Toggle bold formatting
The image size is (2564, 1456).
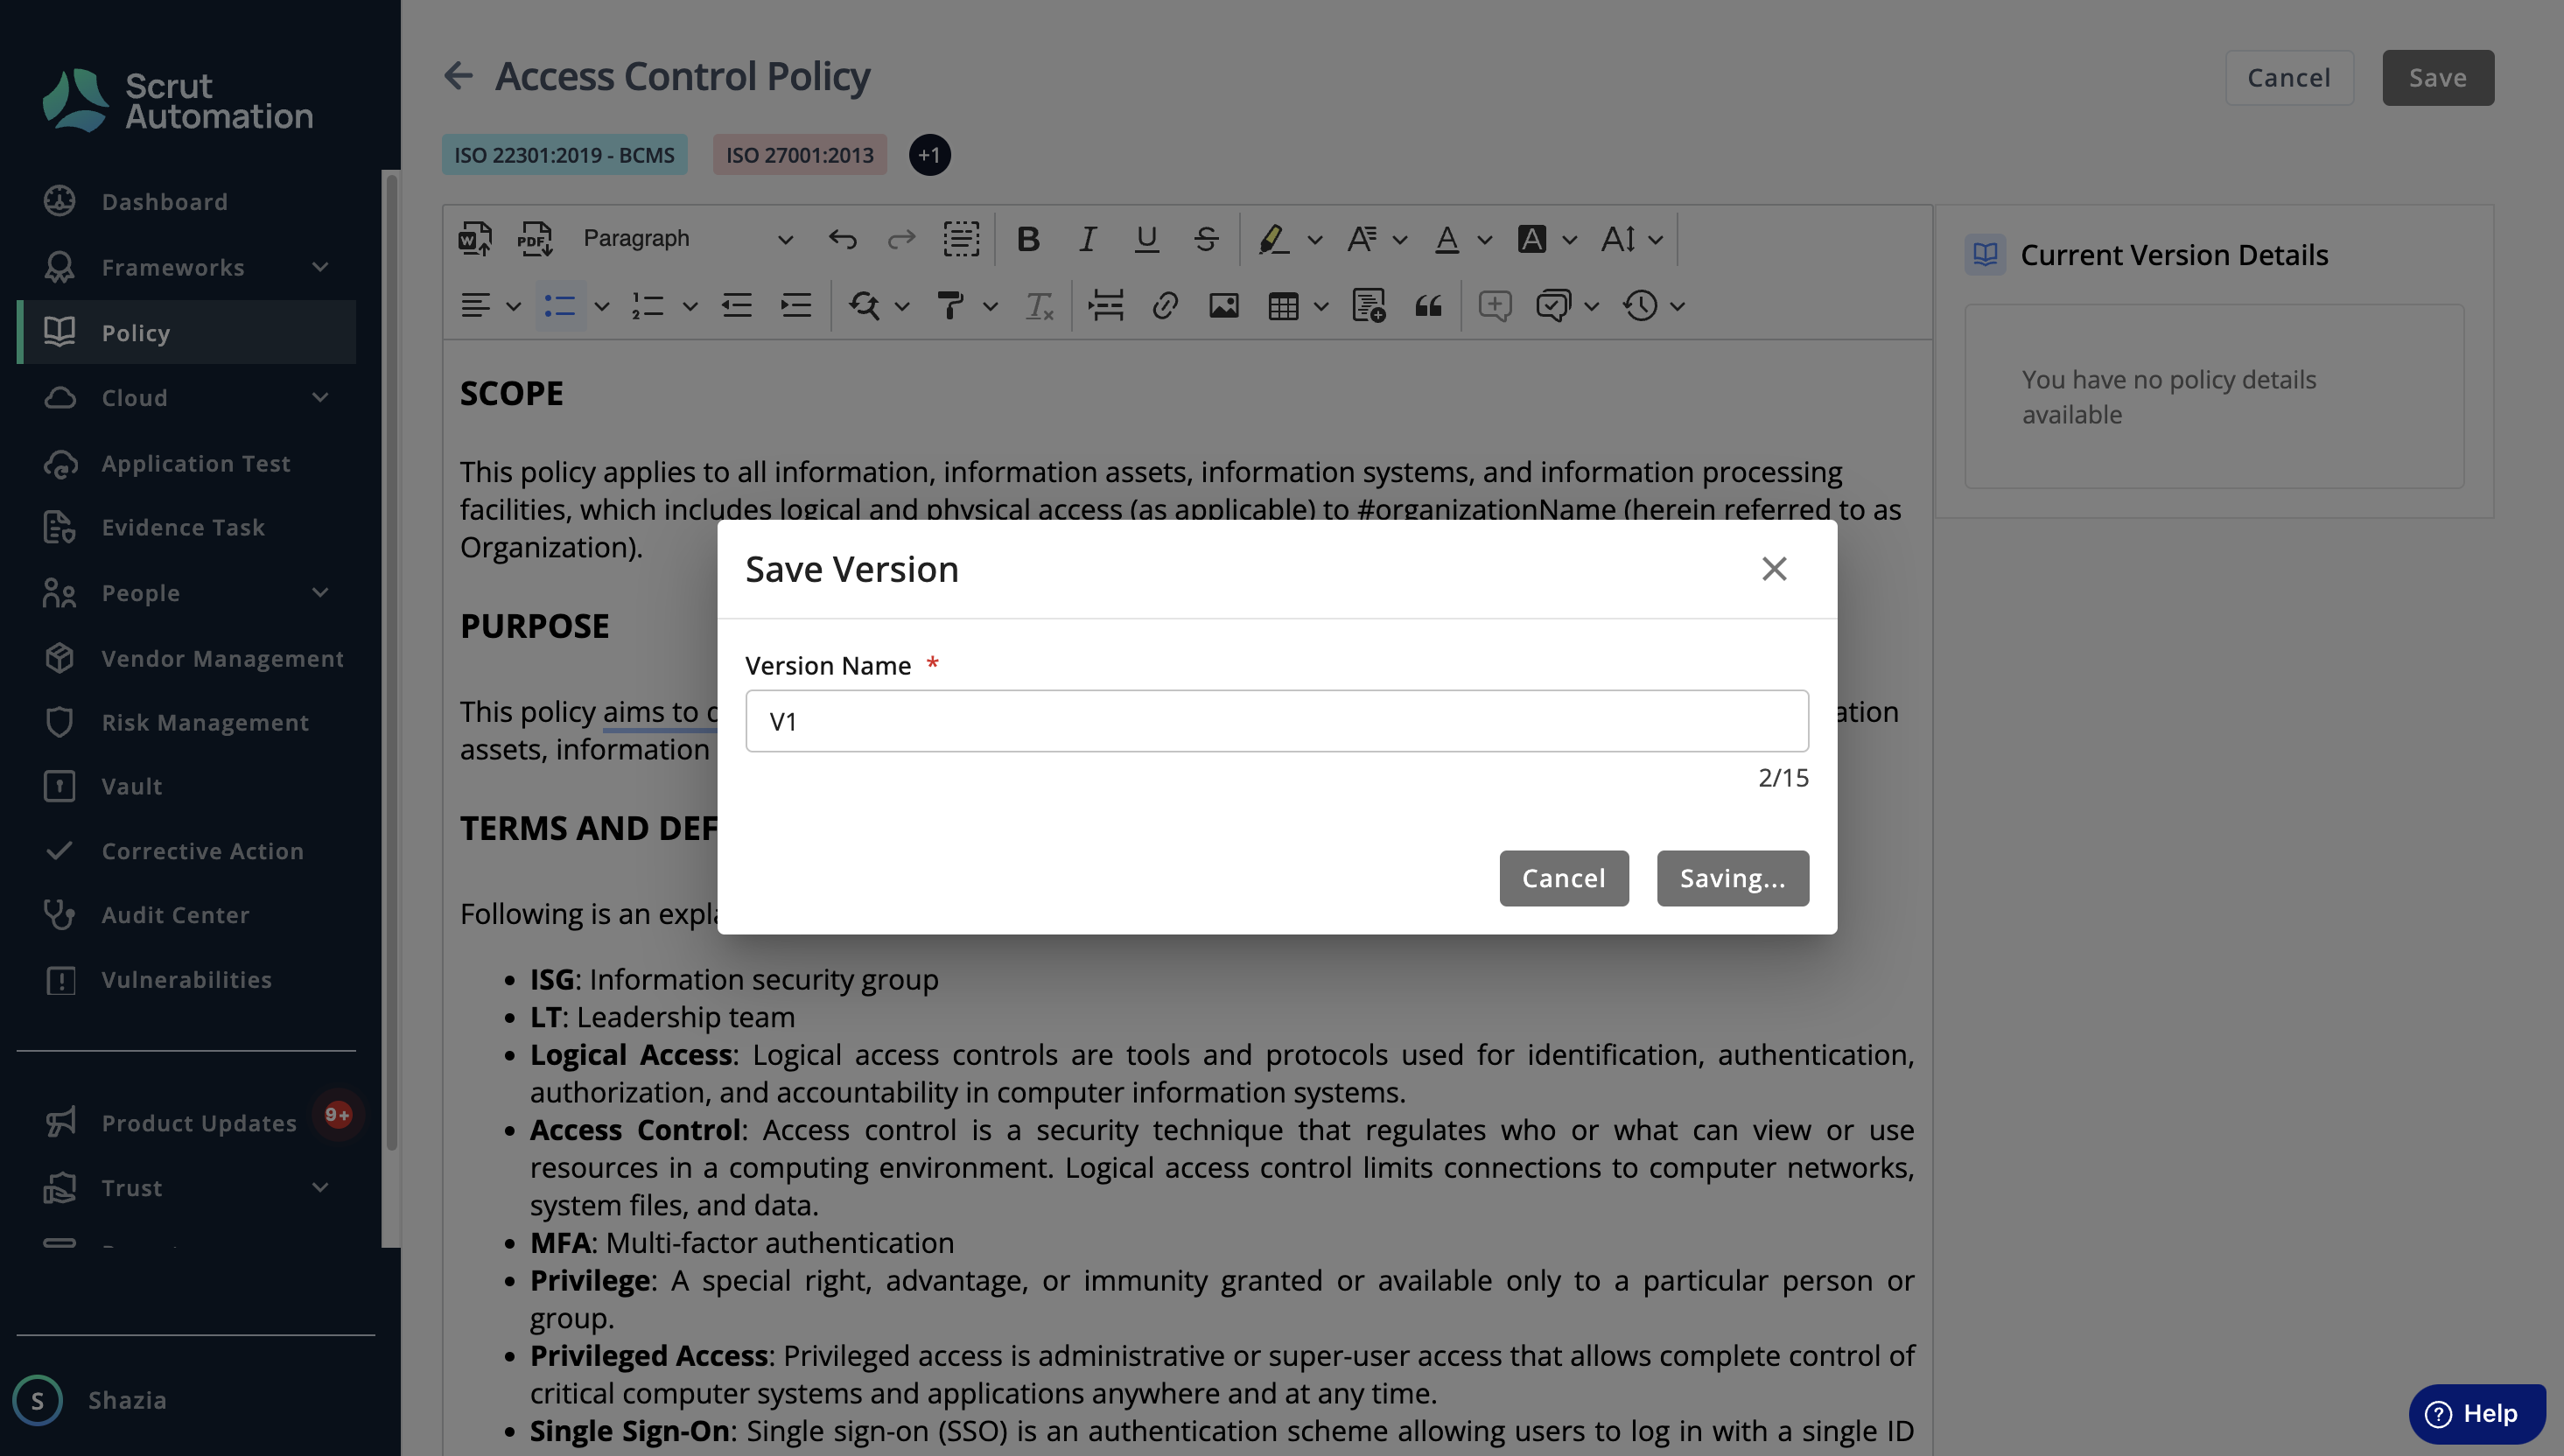[x=1028, y=239]
